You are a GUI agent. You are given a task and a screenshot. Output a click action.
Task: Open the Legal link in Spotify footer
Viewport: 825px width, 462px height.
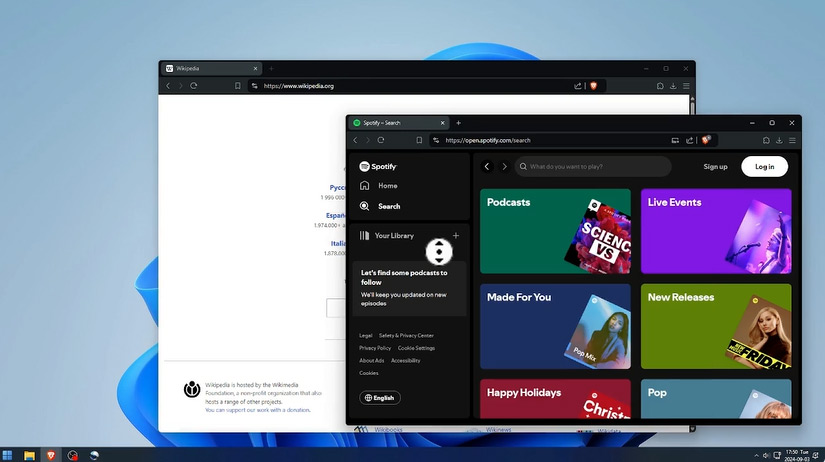click(366, 335)
